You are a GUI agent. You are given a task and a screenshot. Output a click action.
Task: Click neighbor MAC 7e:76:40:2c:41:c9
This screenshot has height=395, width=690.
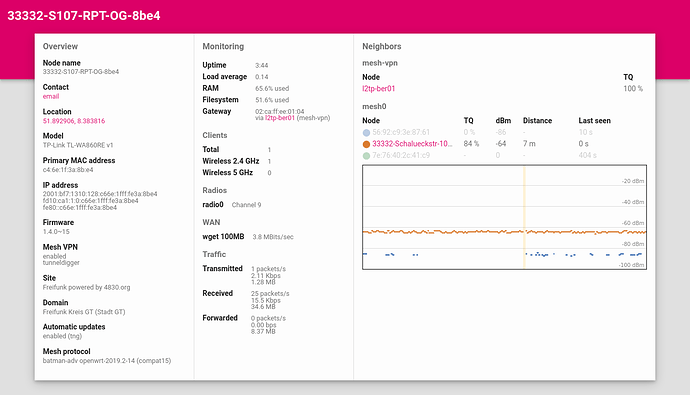click(401, 156)
